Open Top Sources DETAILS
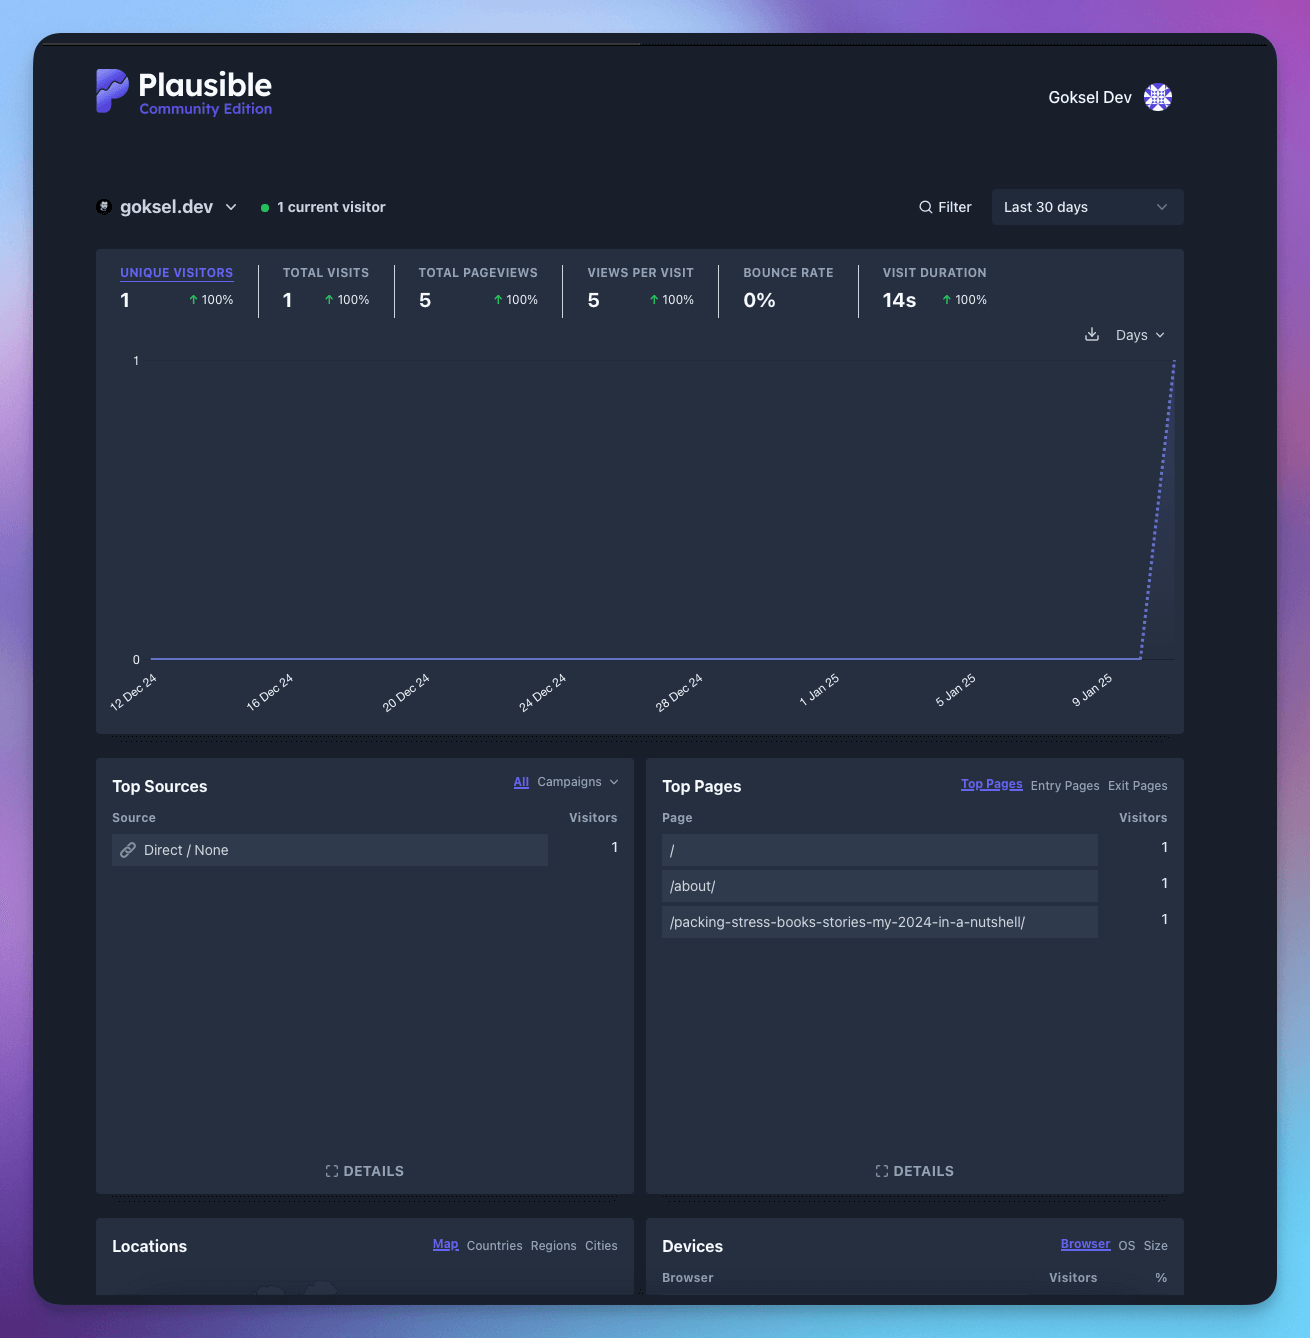This screenshot has width=1310, height=1338. pyautogui.click(x=365, y=1171)
